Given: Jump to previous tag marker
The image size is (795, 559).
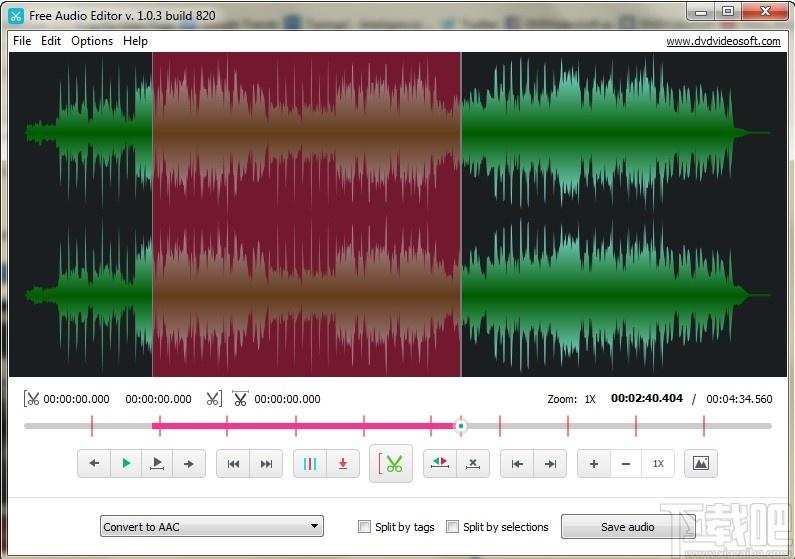Looking at the screenshot, I should (233, 463).
